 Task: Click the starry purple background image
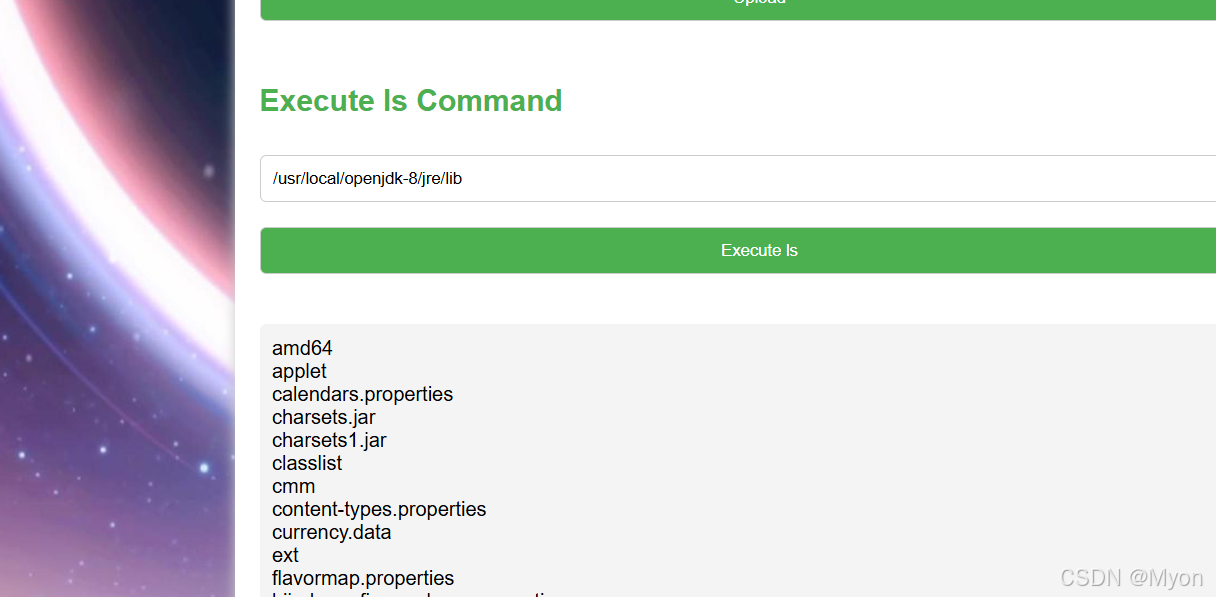click(117, 450)
